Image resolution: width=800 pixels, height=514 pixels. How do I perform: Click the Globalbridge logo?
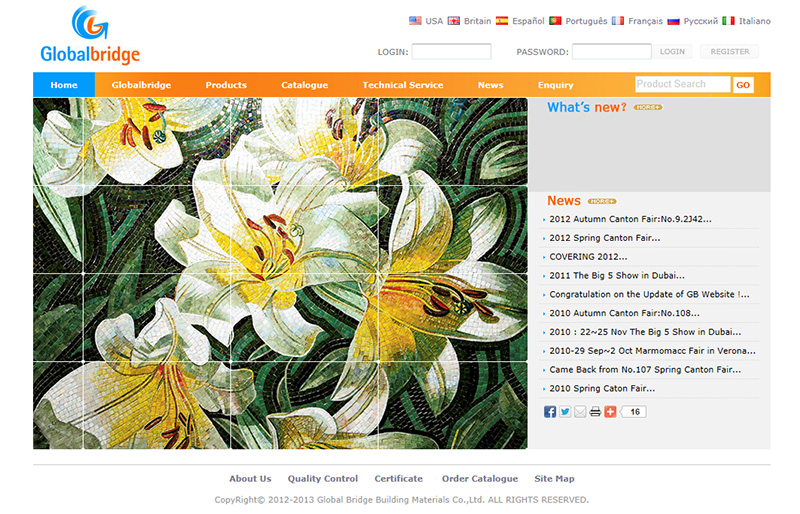[x=90, y=36]
